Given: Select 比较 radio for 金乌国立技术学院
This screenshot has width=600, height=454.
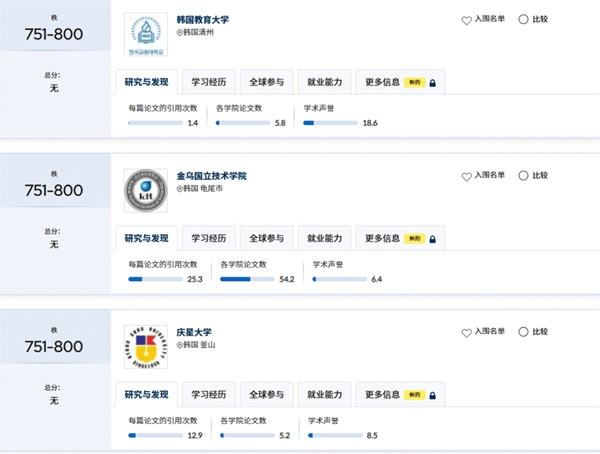Looking at the screenshot, I should (523, 175).
